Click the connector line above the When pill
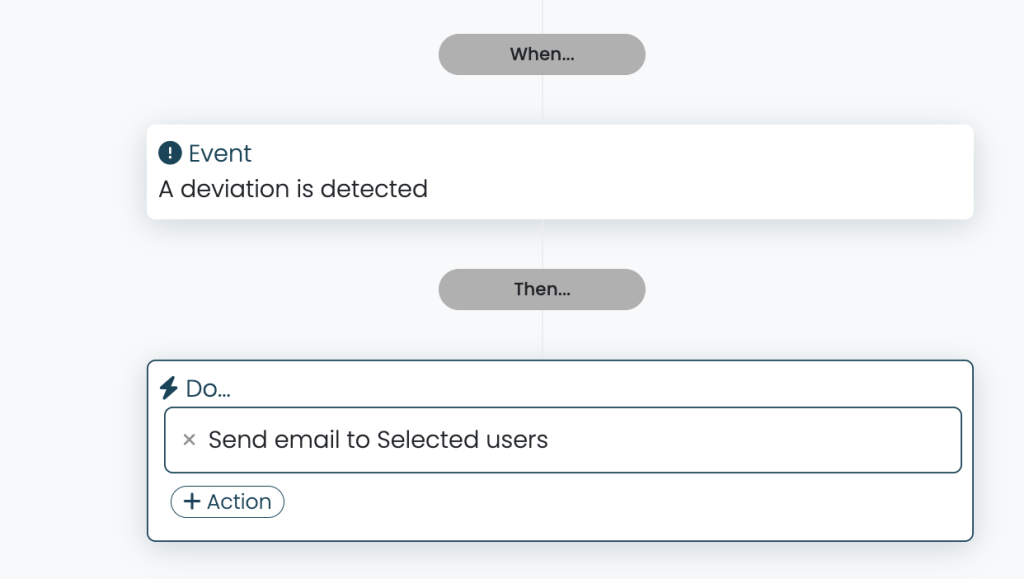 tap(542, 16)
